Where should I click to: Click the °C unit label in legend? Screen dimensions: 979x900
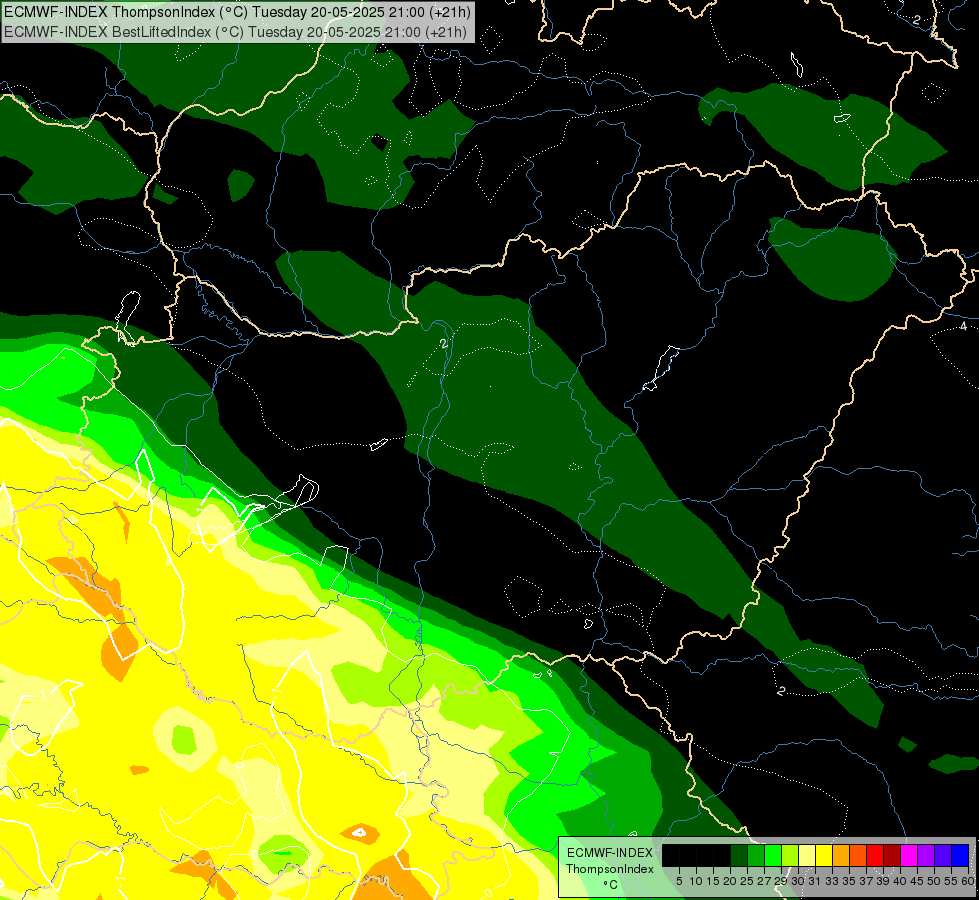pyautogui.click(x=611, y=885)
